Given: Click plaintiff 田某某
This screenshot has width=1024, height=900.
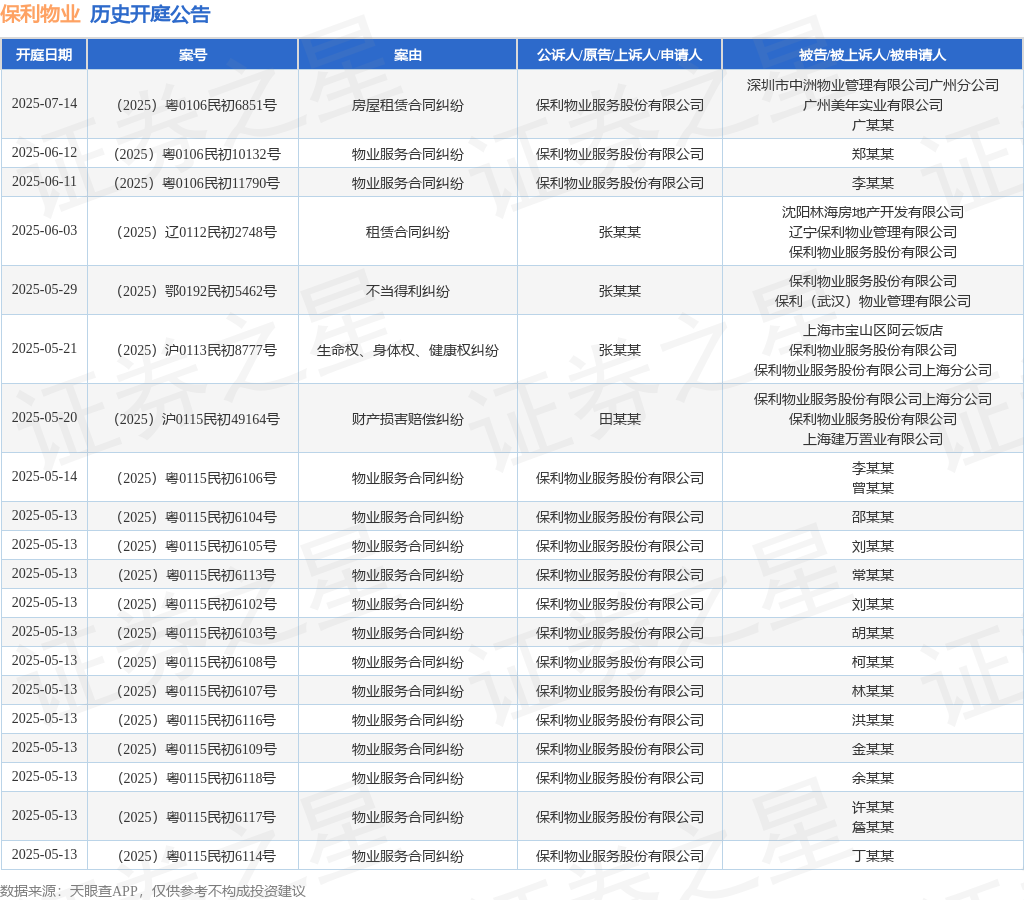Looking at the screenshot, I should 619,419.
